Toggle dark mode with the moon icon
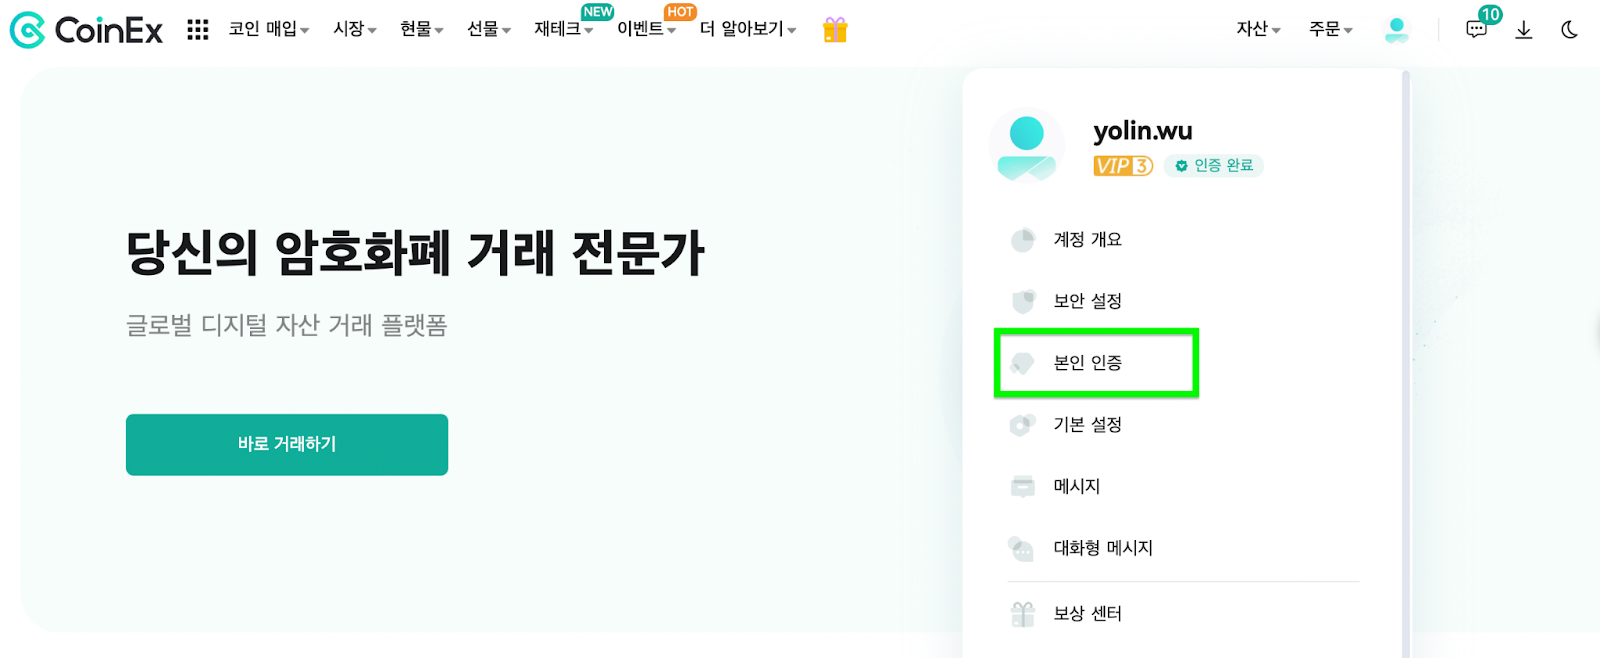1600x658 pixels. click(1571, 30)
